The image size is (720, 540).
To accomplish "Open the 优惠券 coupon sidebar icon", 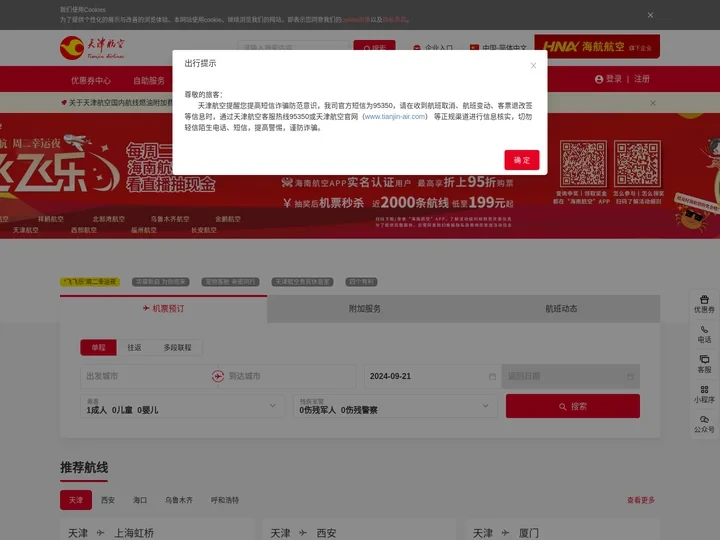I will coord(704,304).
